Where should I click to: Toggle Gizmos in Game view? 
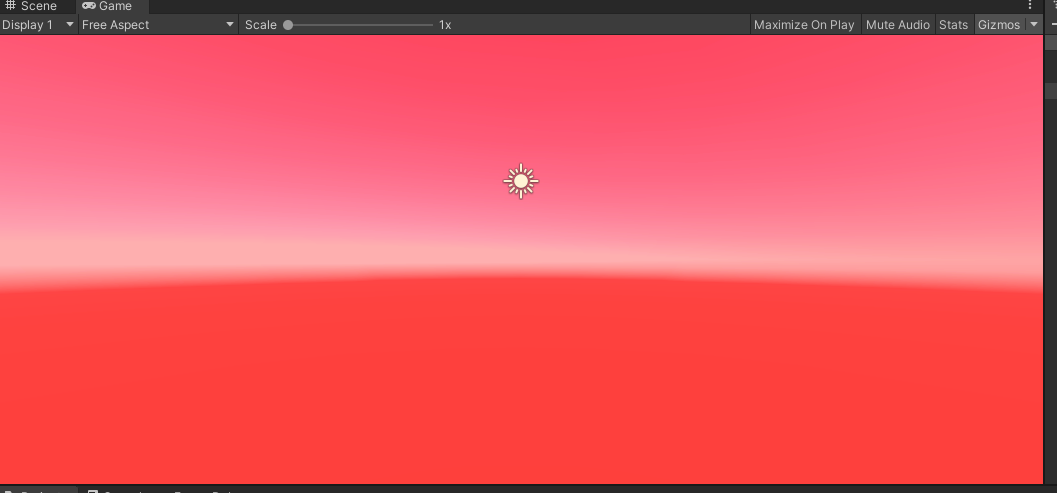(x=998, y=25)
